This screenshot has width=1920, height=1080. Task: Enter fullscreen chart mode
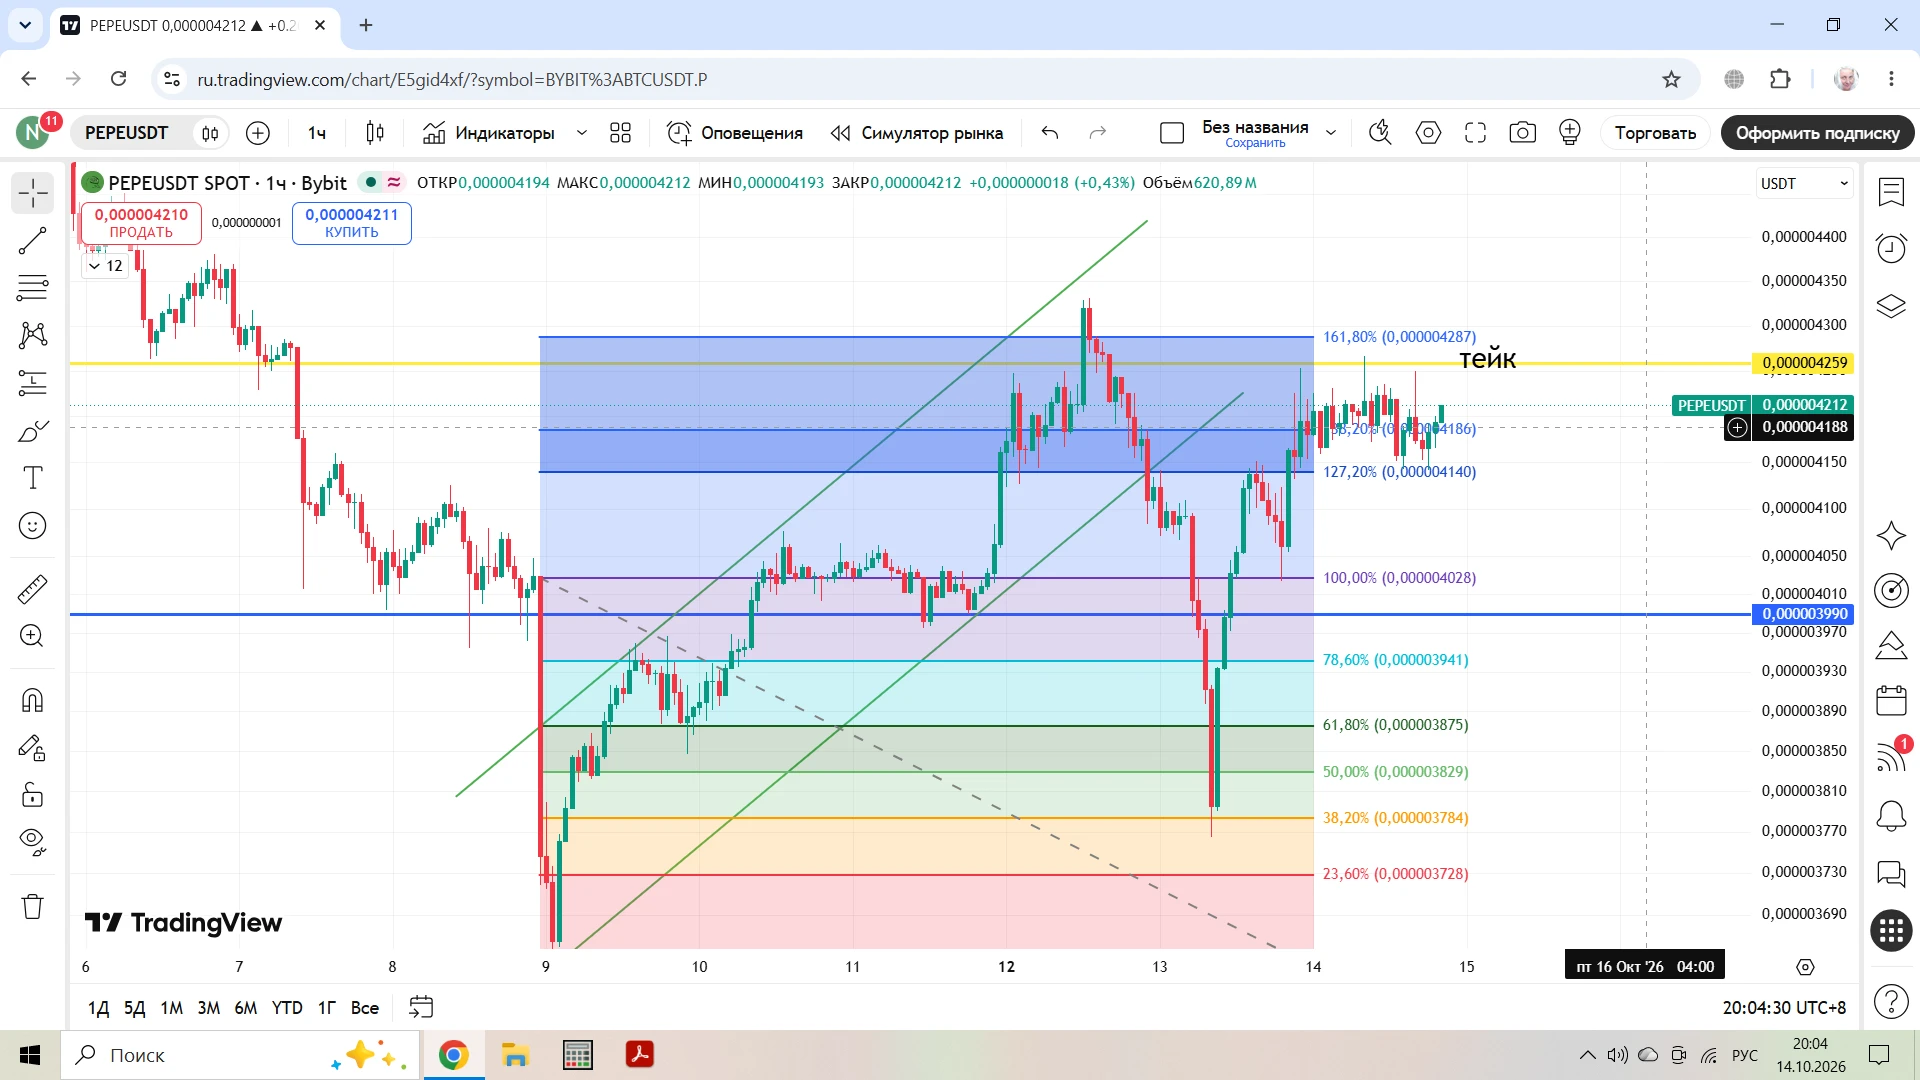click(1475, 133)
